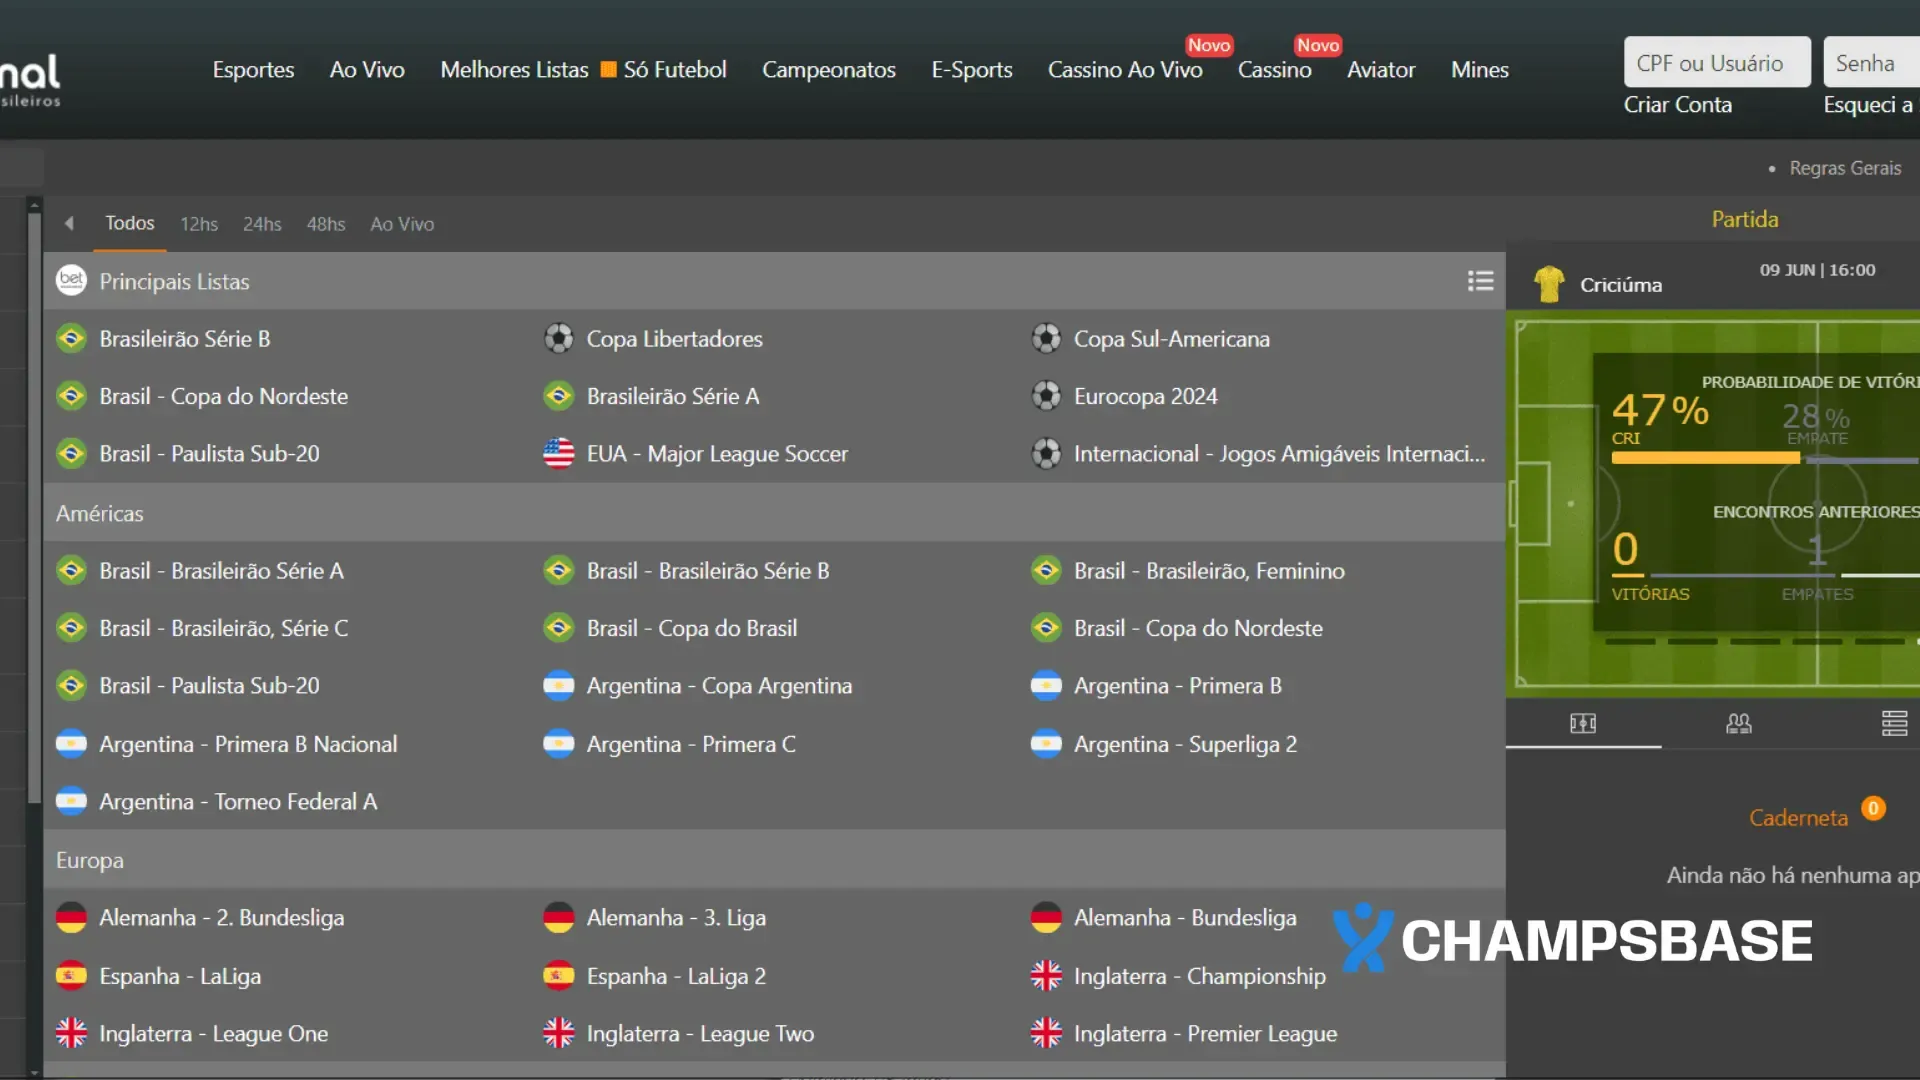The image size is (1920, 1080).
Task: Click the left chevron beside Todos
Action: pos(69,223)
